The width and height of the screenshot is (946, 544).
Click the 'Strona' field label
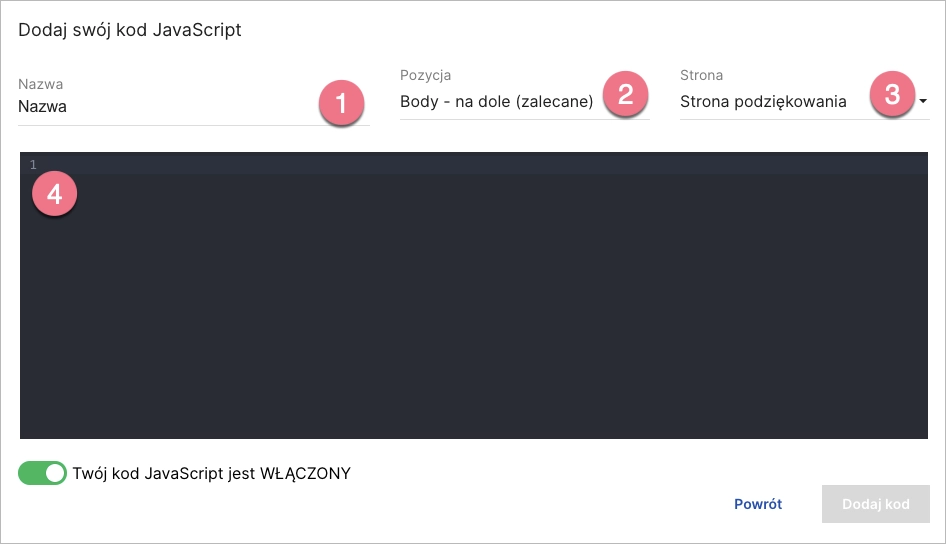point(701,75)
